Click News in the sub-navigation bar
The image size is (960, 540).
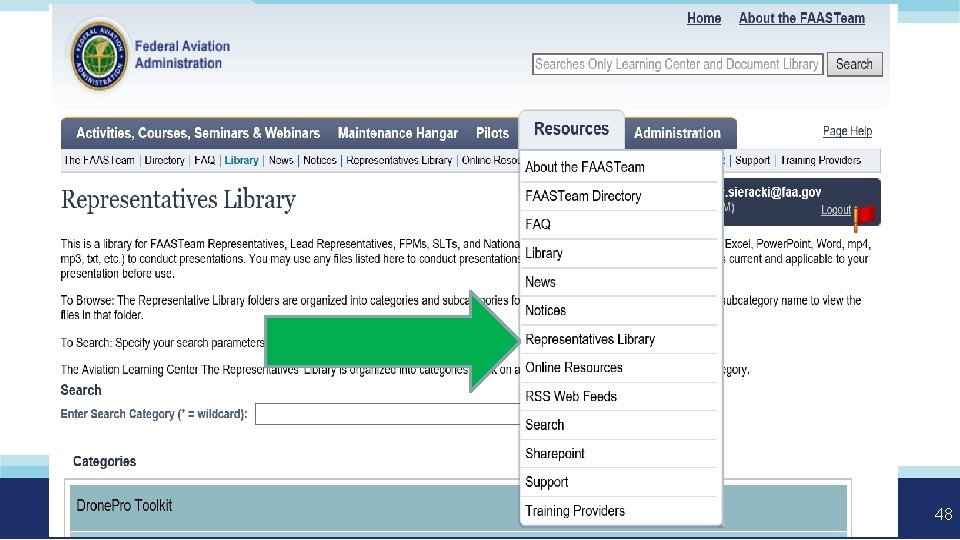pos(281,160)
